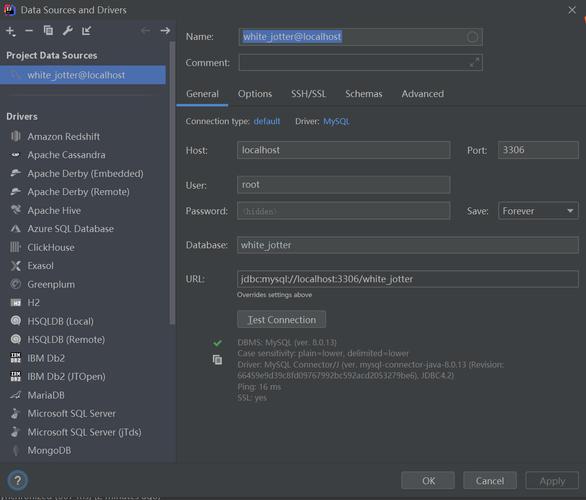Click the Host input field

click(x=343, y=150)
